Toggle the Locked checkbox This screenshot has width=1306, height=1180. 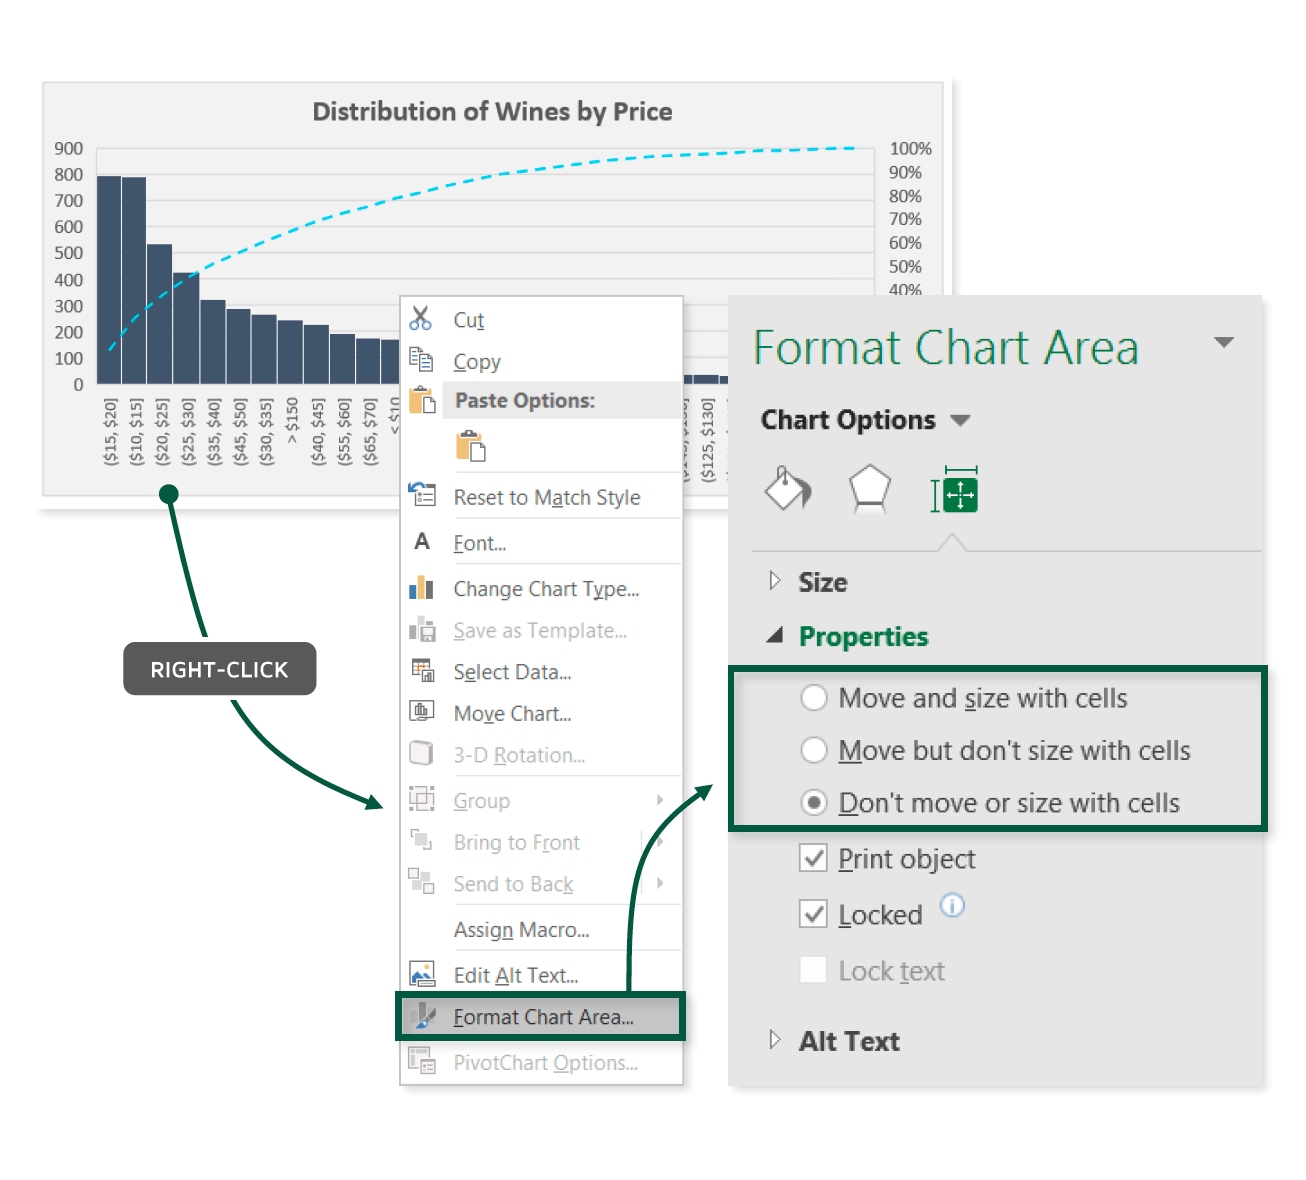814,914
